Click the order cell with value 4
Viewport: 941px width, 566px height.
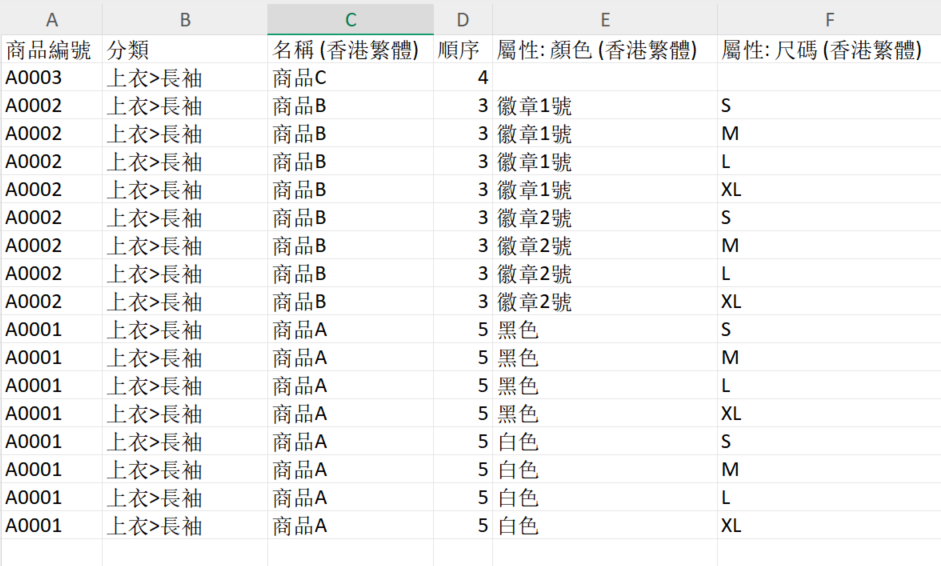462,78
